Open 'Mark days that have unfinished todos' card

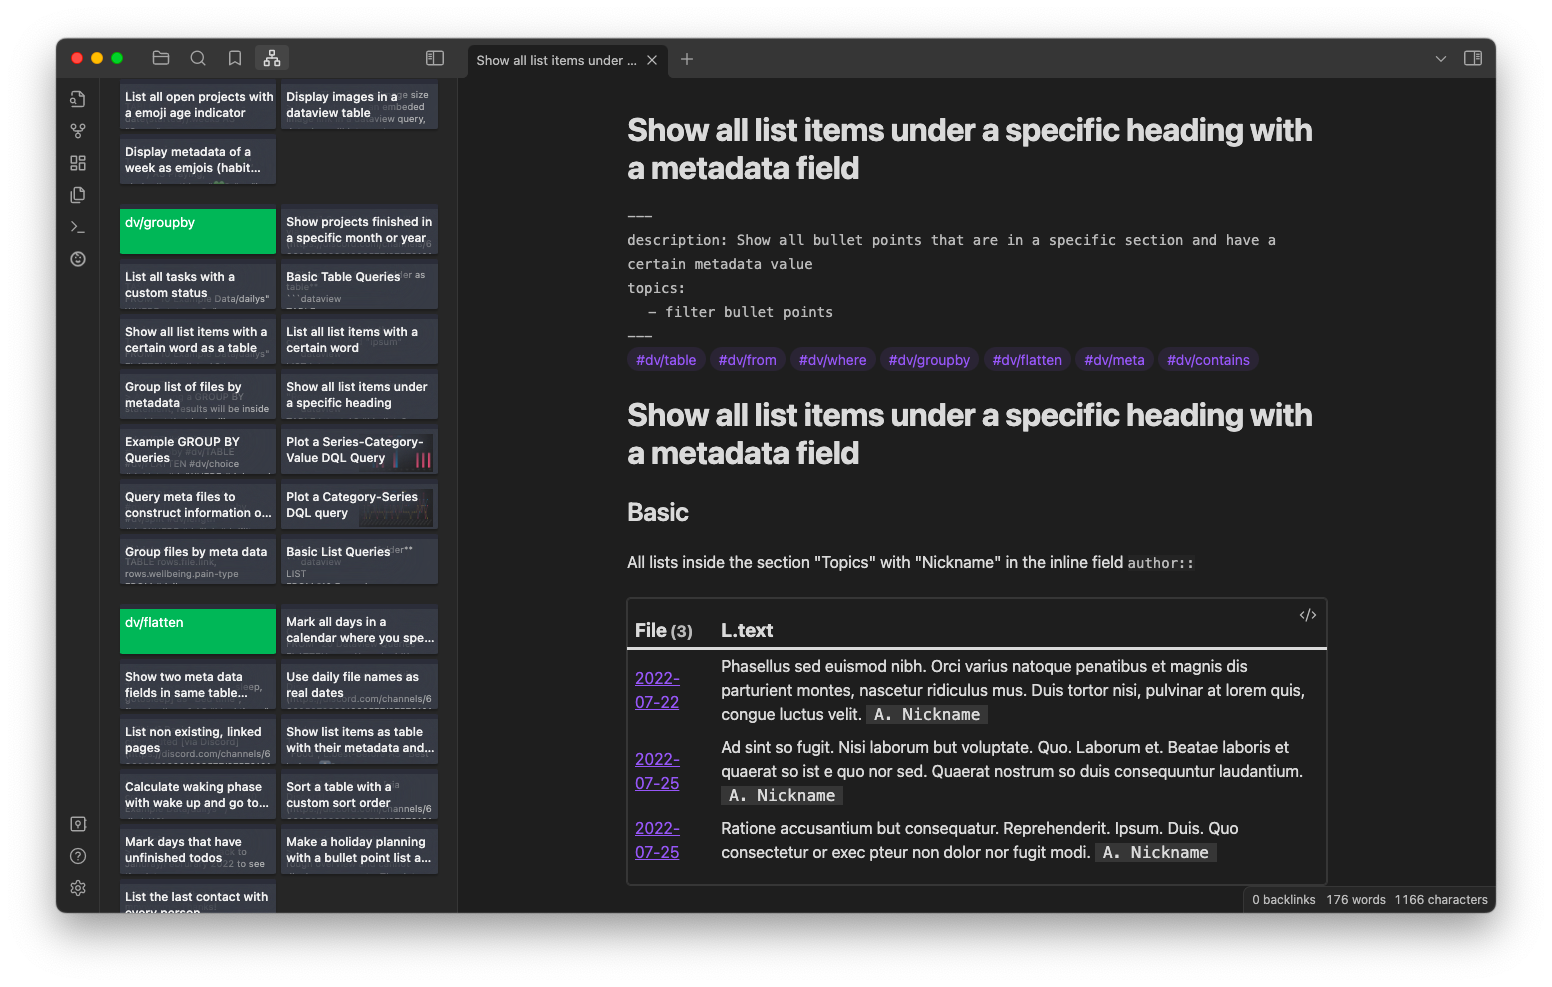[198, 851]
